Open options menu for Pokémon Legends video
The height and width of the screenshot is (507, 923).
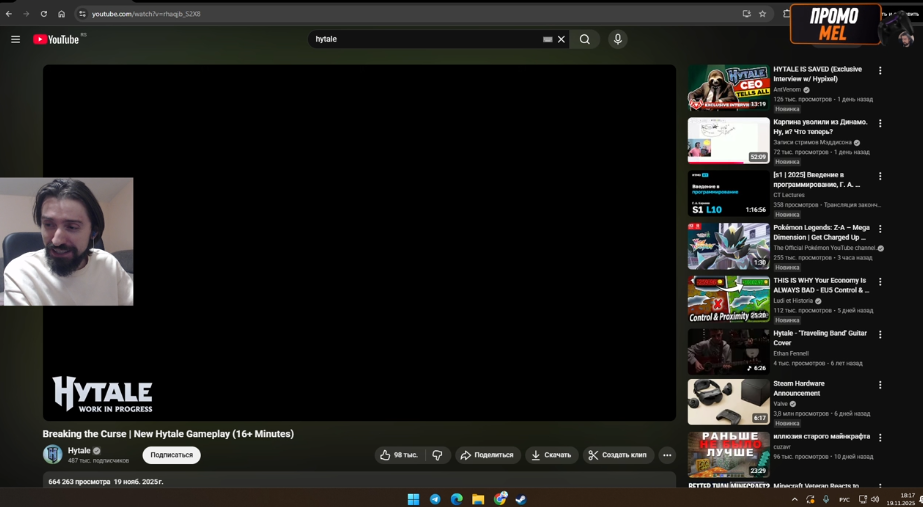point(880,229)
